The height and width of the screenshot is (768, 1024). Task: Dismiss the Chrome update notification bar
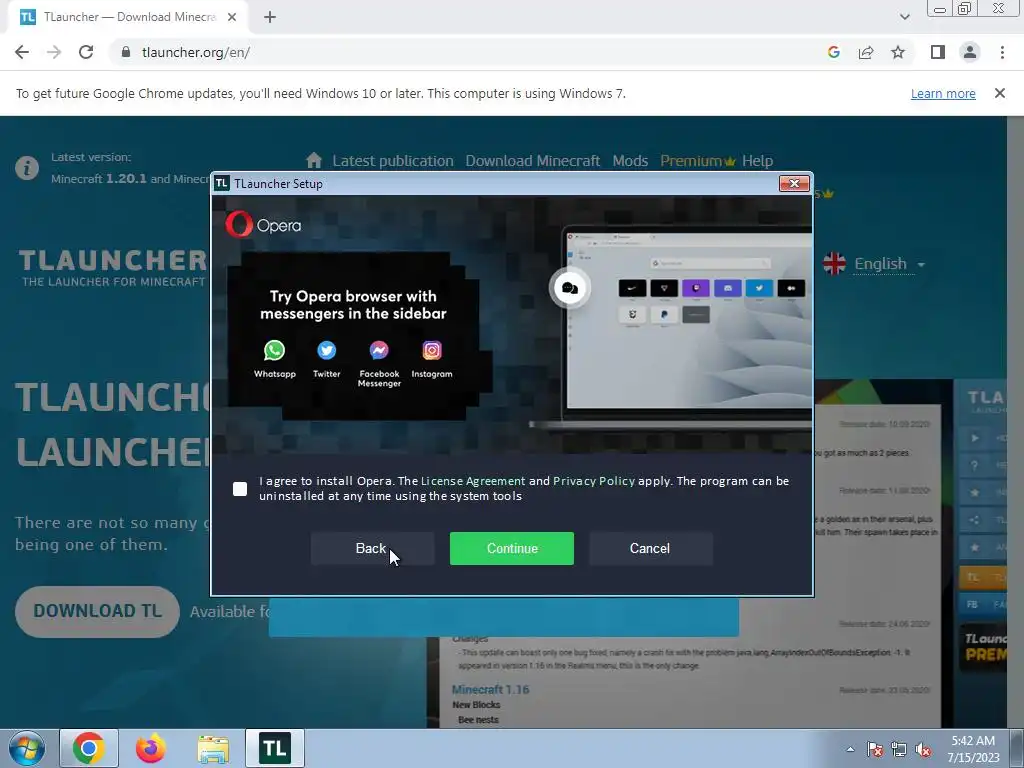coord(1000,93)
